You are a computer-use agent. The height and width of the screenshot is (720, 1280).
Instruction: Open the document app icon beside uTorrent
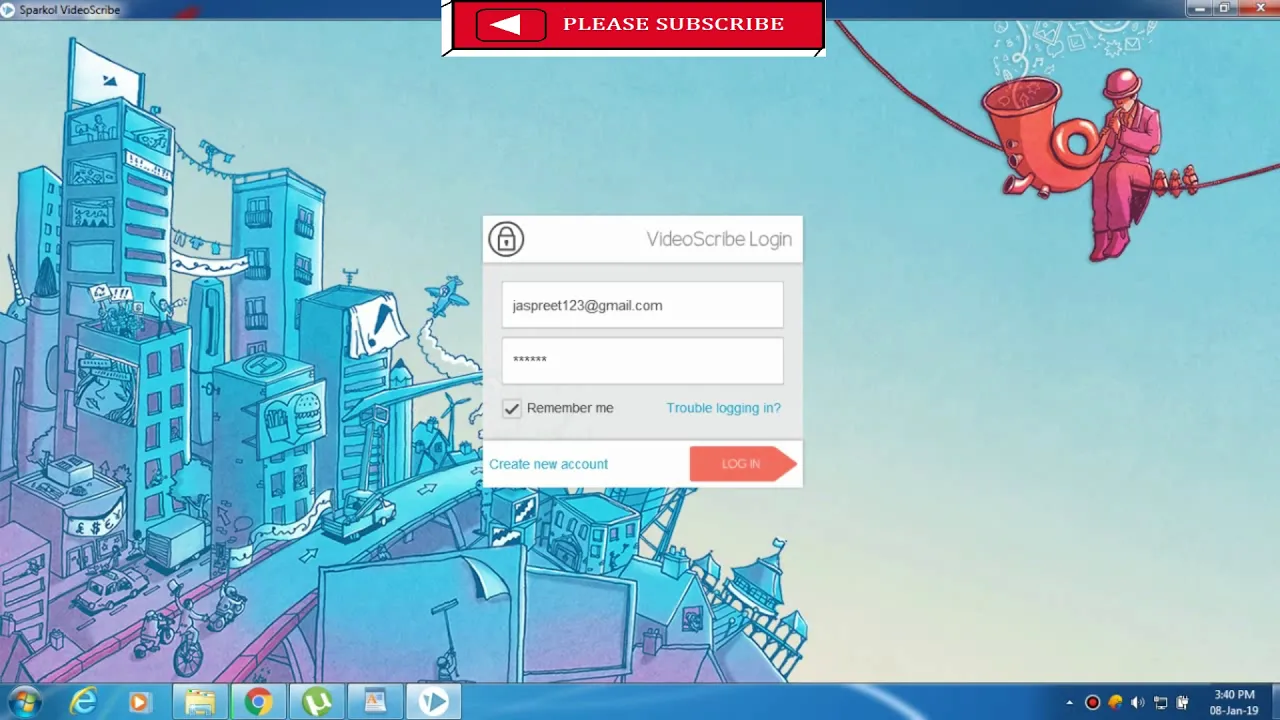pos(375,702)
